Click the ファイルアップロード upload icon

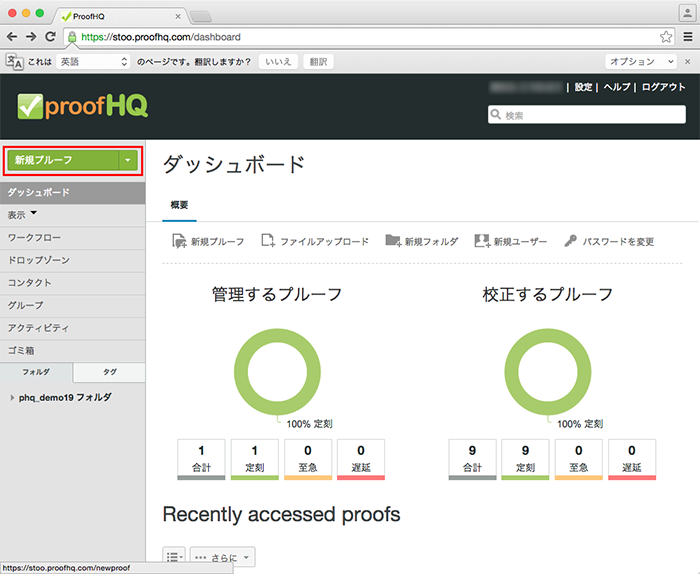click(x=268, y=241)
